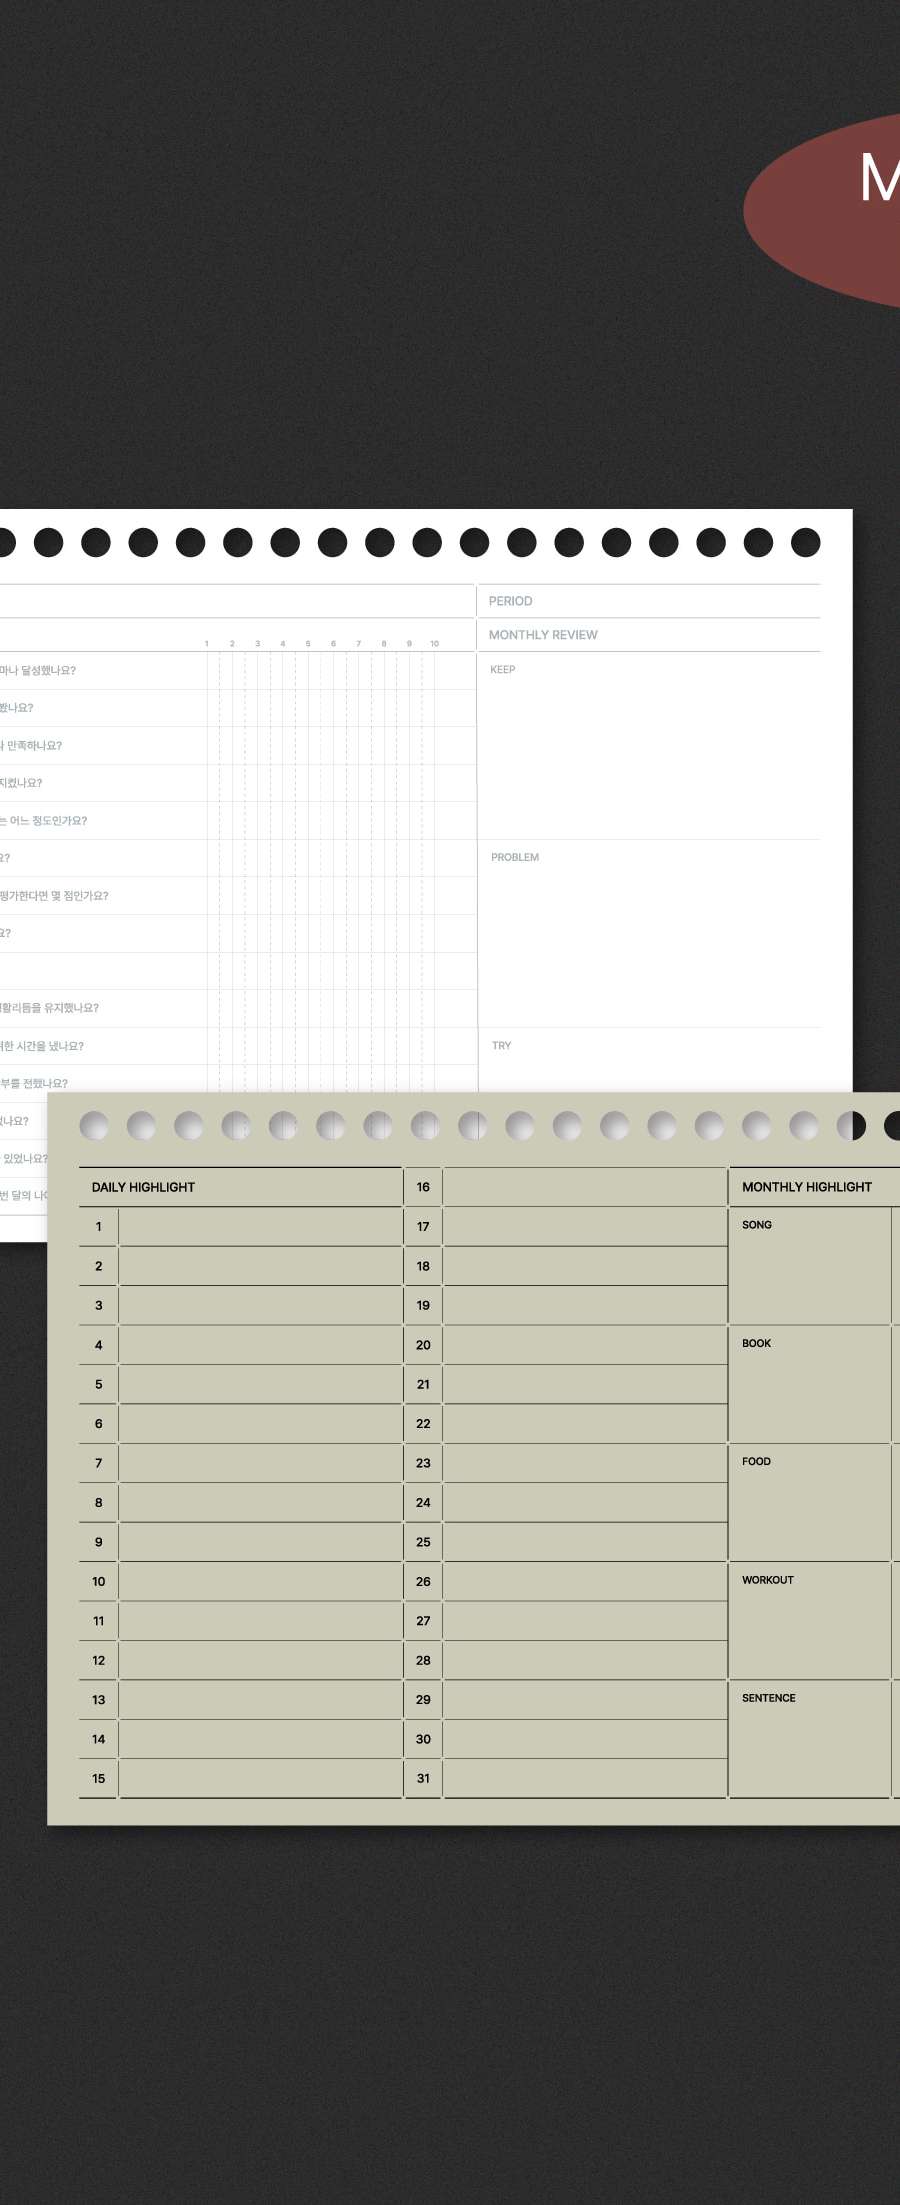The height and width of the screenshot is (2205, 900).
Task: Click the question ending '달성했나요?'
Action: 38,671
